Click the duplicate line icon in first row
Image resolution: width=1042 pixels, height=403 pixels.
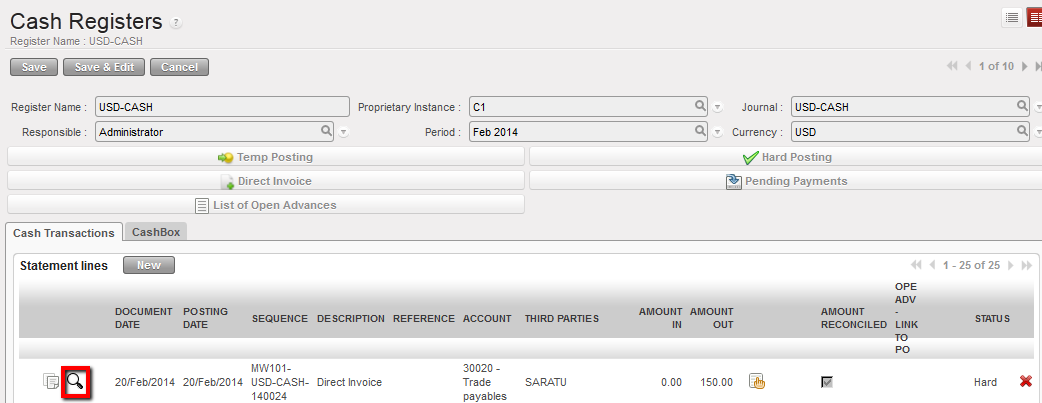pos(50,381)
